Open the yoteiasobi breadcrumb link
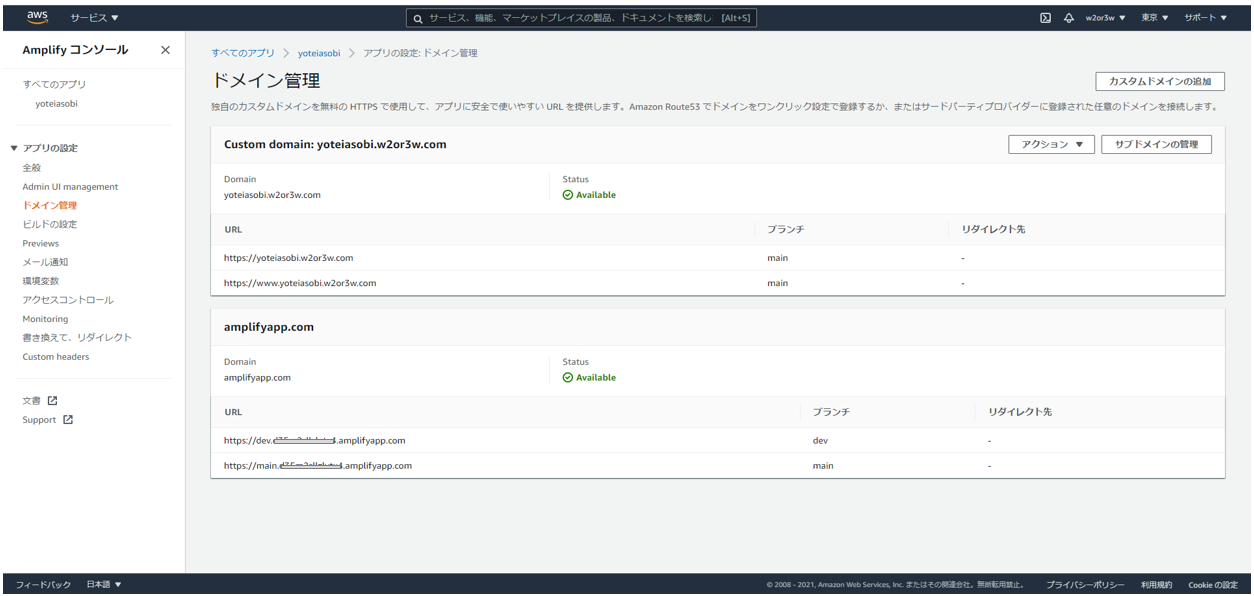Screen dimensions: 1254x596 pyautogui.click(x=319, y=53)
